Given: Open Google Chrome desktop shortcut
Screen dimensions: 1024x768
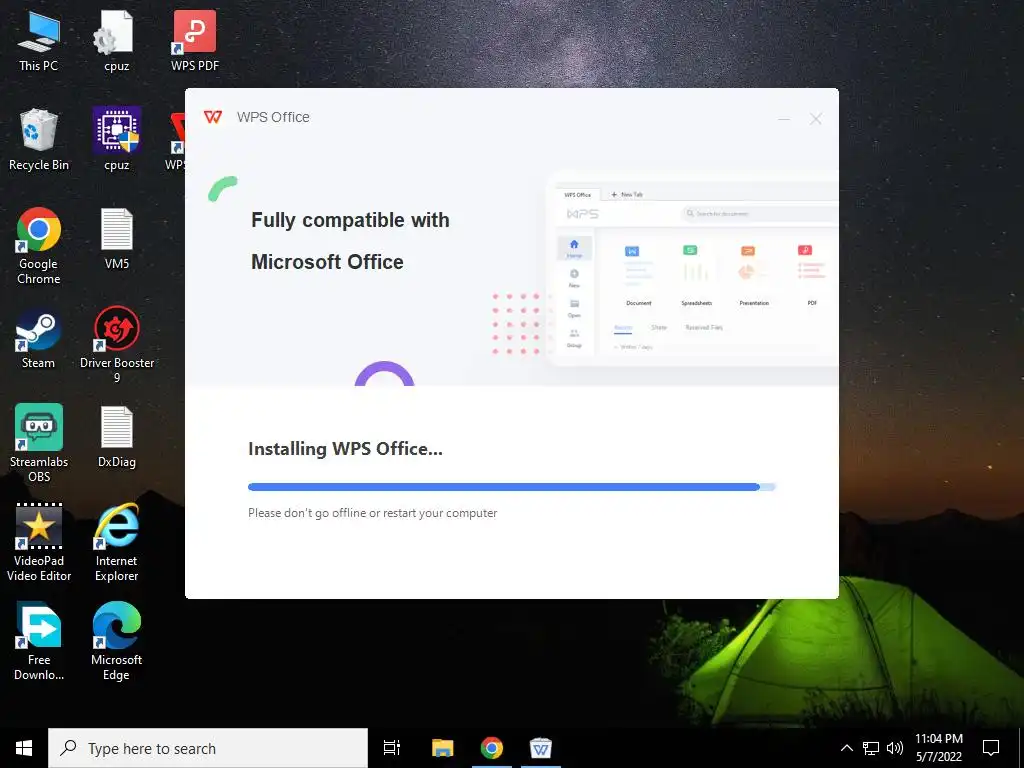Looking at the screenshot, I should coord(39,246).
